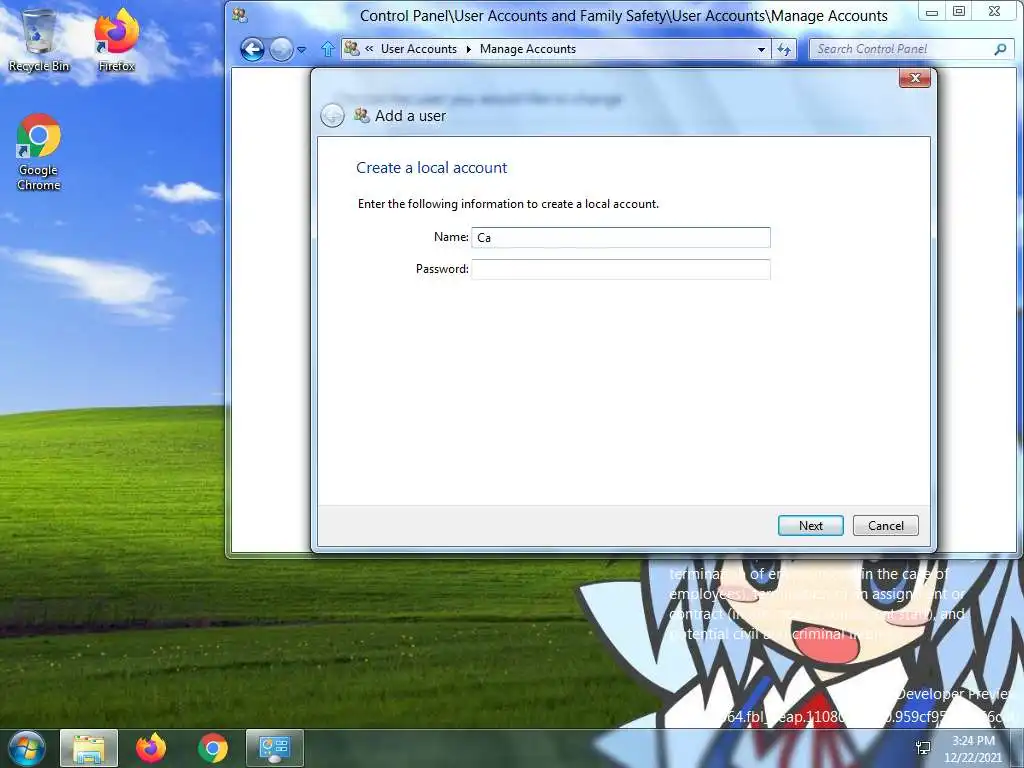The image size is (1024, 768).
Task: Click the Back arrow in Control Panel
Action: point(252,50)
